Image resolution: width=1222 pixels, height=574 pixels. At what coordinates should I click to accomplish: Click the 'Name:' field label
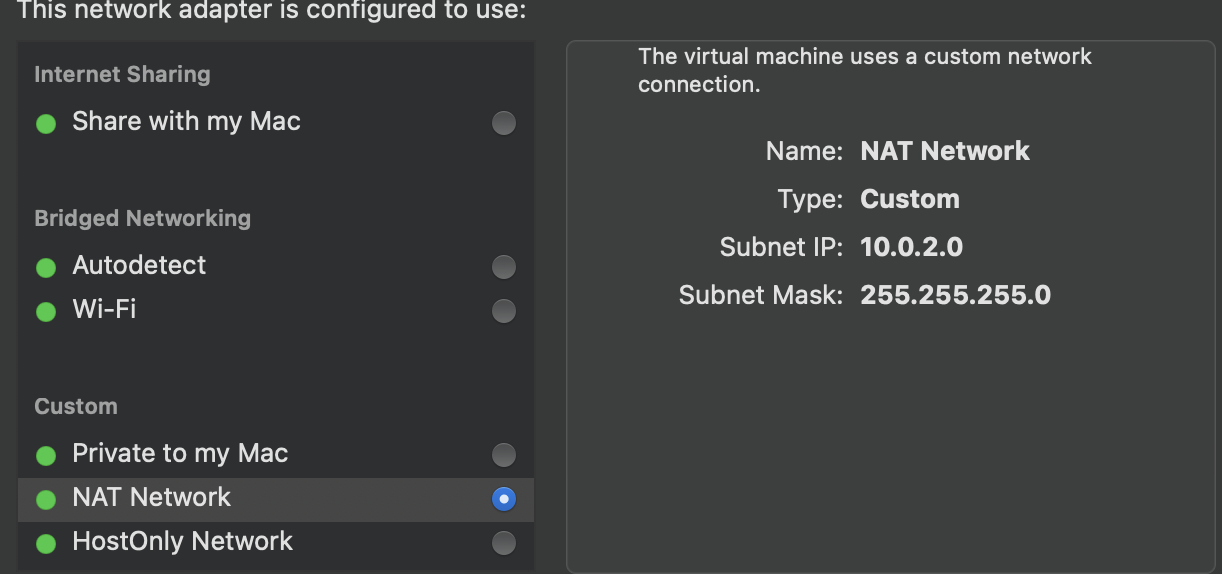click(x=805, y=151)
